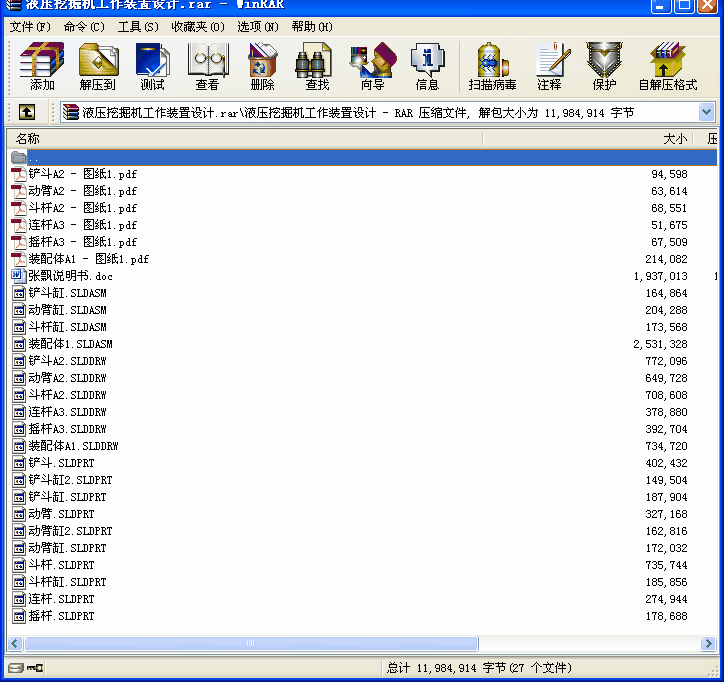Click the horizontal scrollbar thumb

251,643
